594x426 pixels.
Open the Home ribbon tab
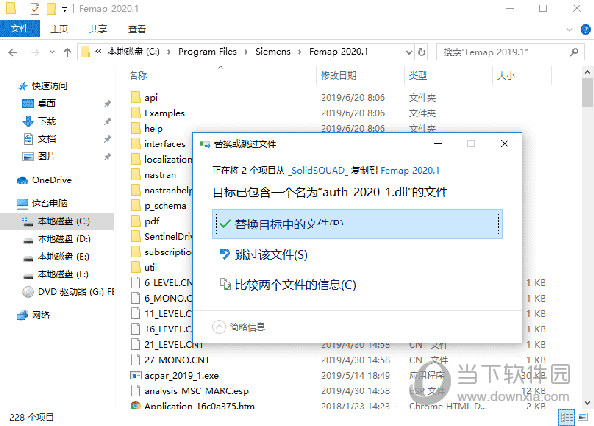[59, 29]
